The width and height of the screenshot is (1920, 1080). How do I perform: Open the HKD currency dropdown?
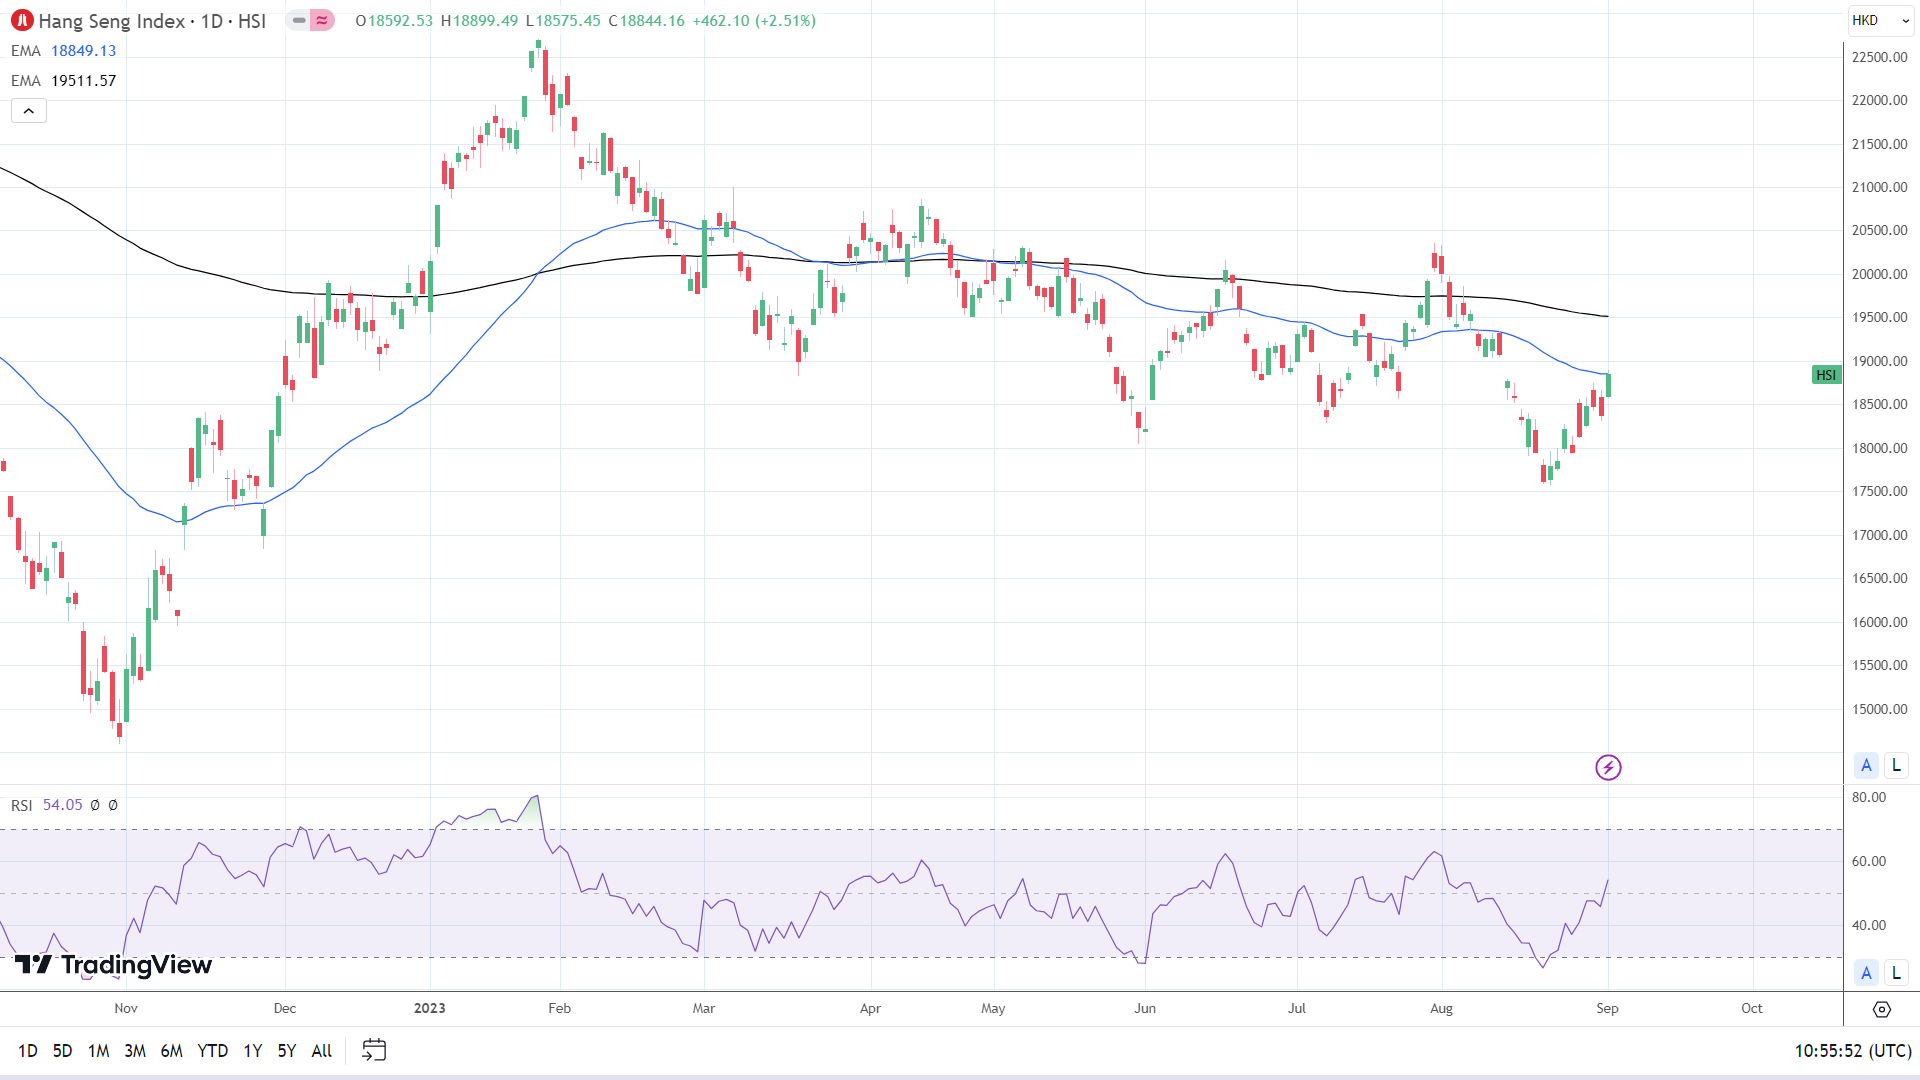[x=1880, y=20]
